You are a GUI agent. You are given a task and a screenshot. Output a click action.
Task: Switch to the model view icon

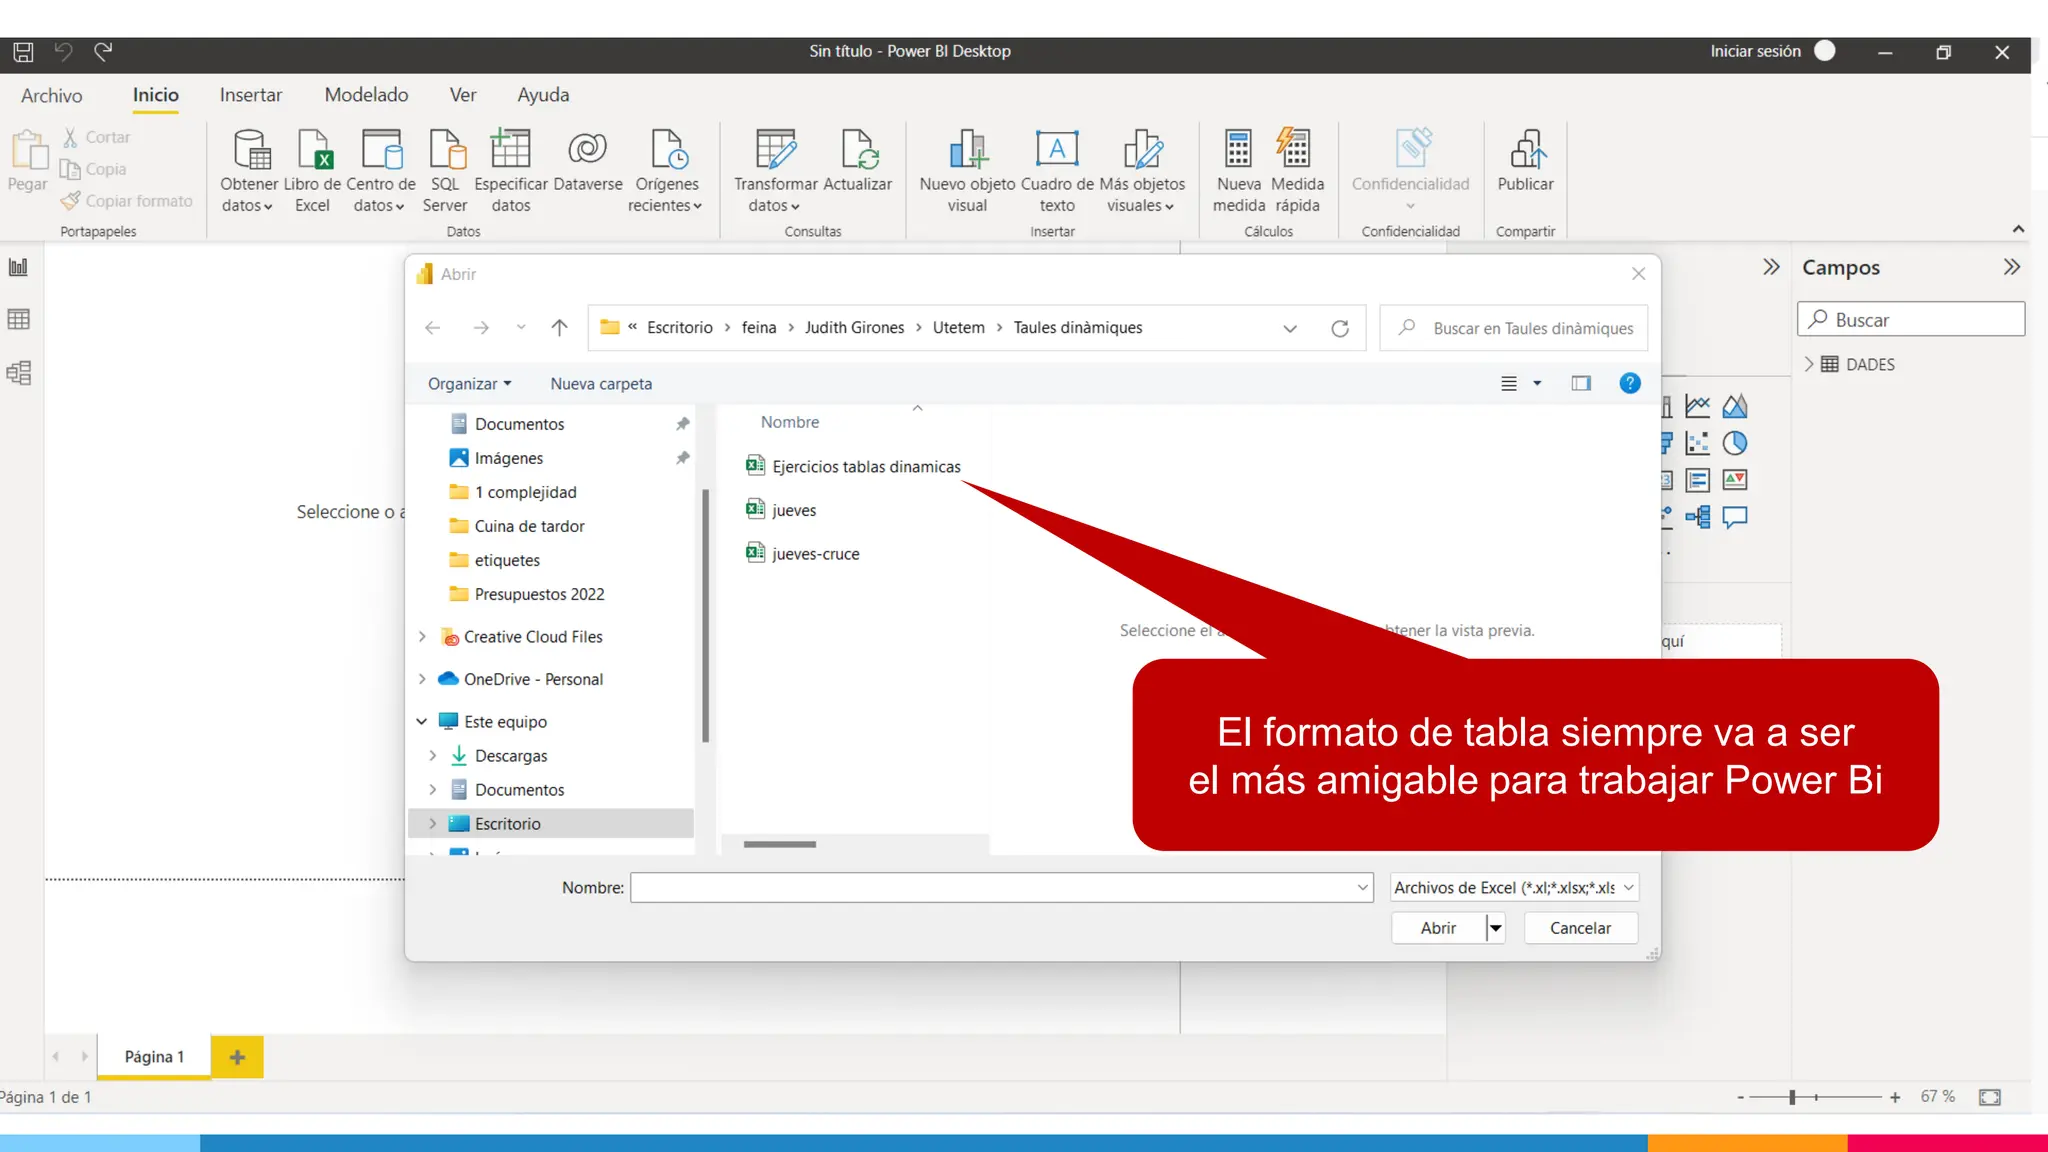pos(18,373)
